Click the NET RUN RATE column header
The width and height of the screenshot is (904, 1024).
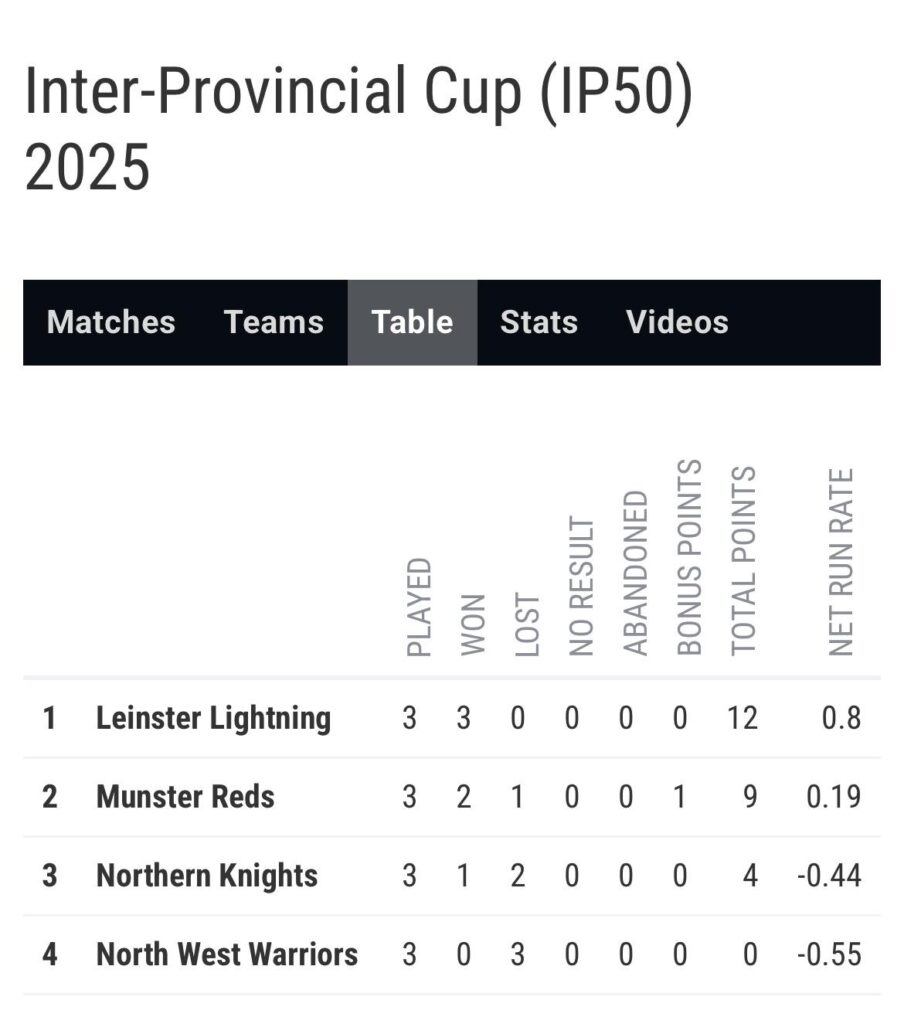click(841, 562)
